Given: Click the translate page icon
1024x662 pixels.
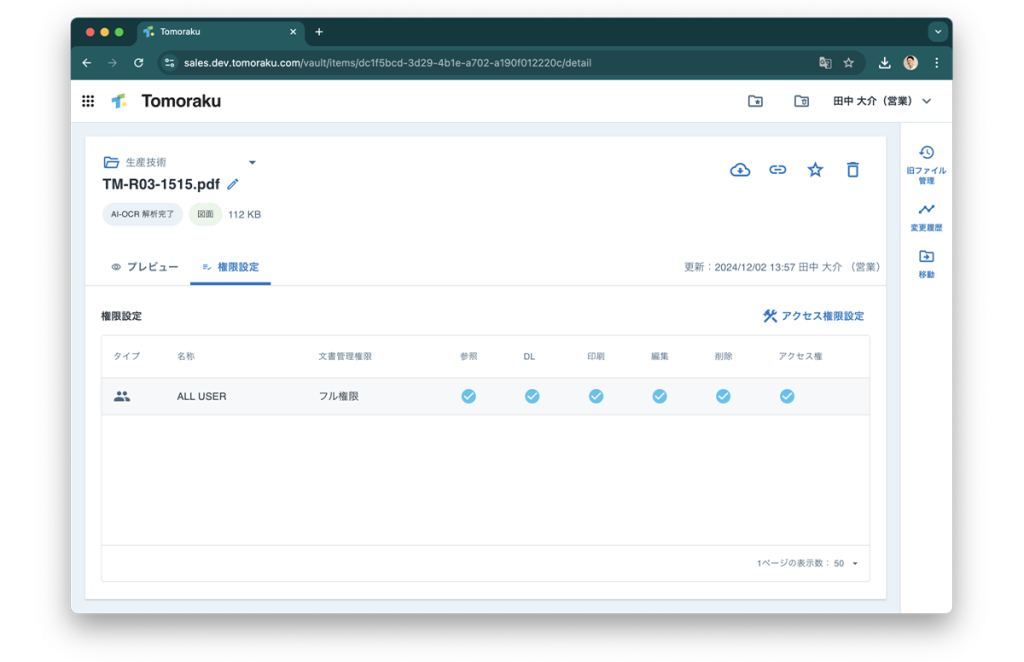Looking at the screenshot, I should pos(825,63).
